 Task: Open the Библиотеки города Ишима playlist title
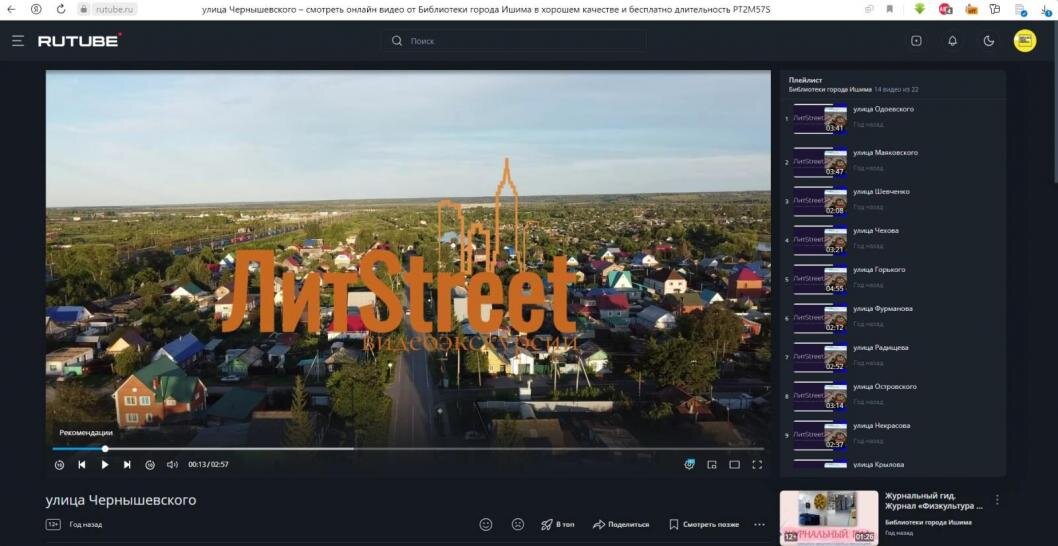point(830,89)
